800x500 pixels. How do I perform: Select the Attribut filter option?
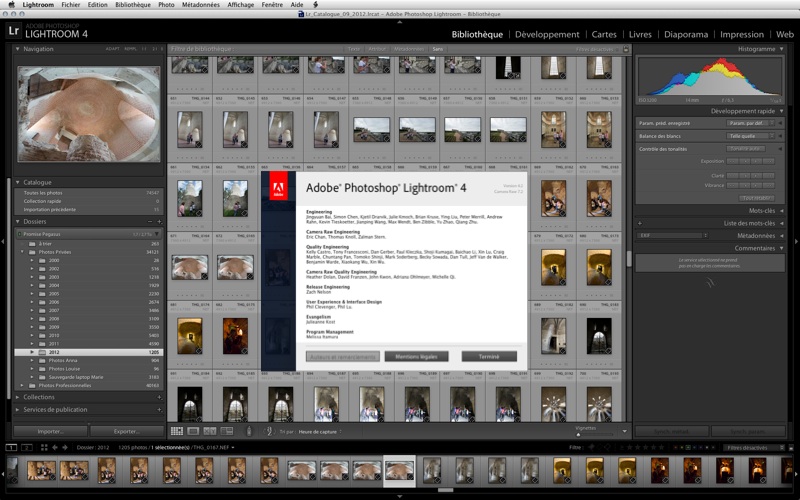377,49
